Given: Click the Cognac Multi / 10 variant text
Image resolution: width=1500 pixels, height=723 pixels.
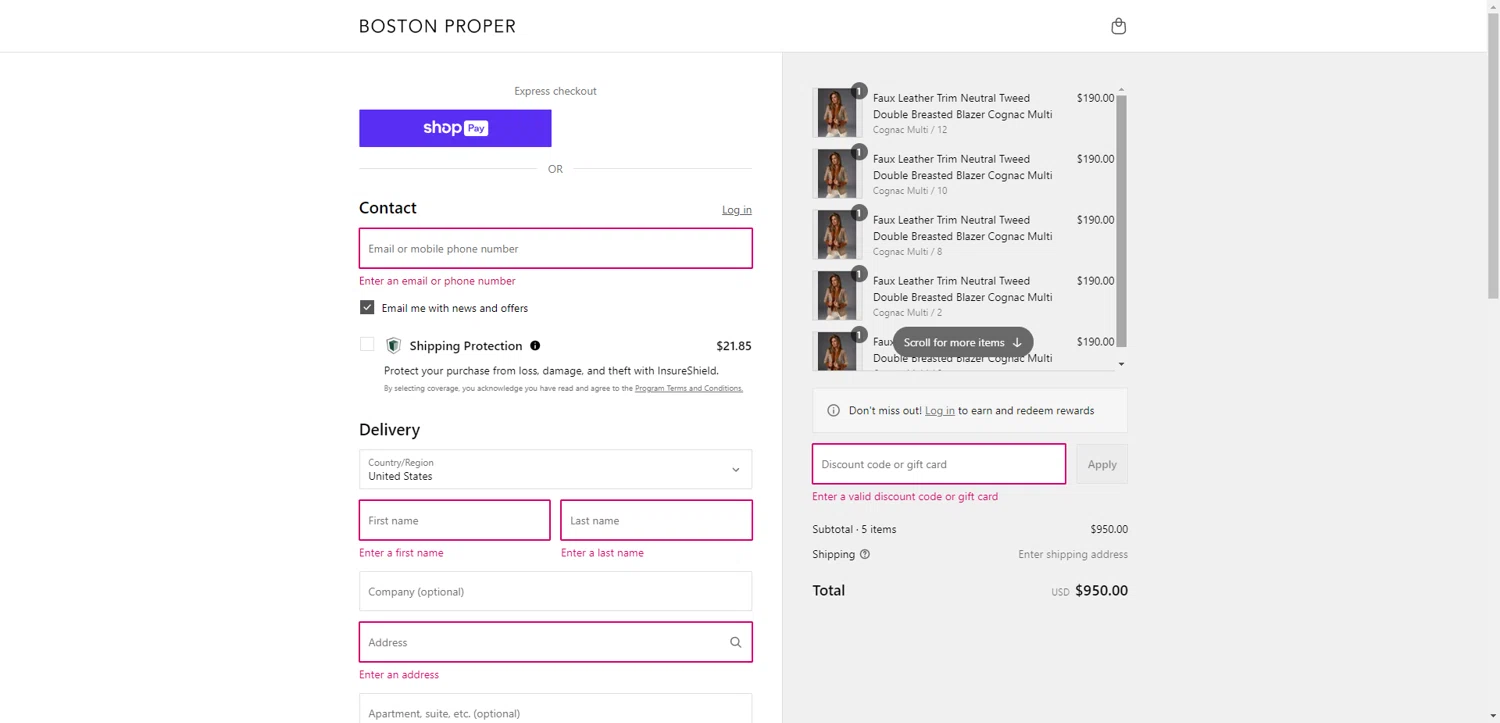Looking at the screenshot, I should tap(910, 191).
